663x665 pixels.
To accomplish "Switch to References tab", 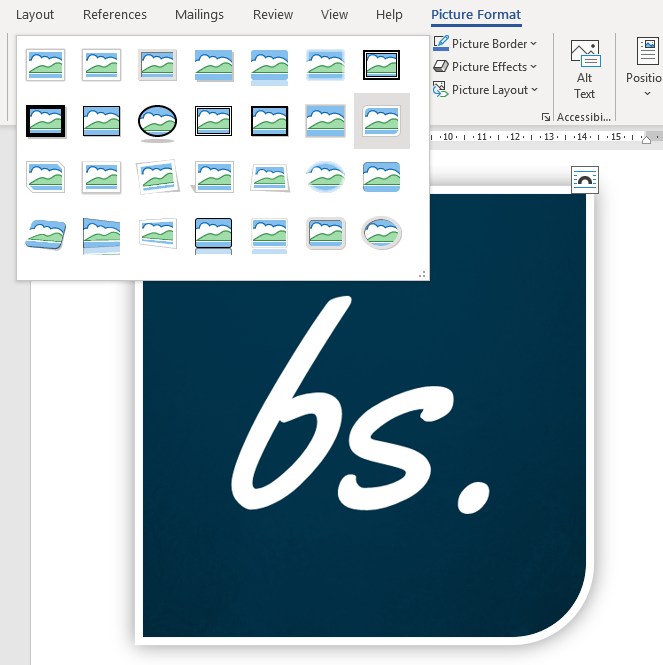I will (x=115, y=14).
